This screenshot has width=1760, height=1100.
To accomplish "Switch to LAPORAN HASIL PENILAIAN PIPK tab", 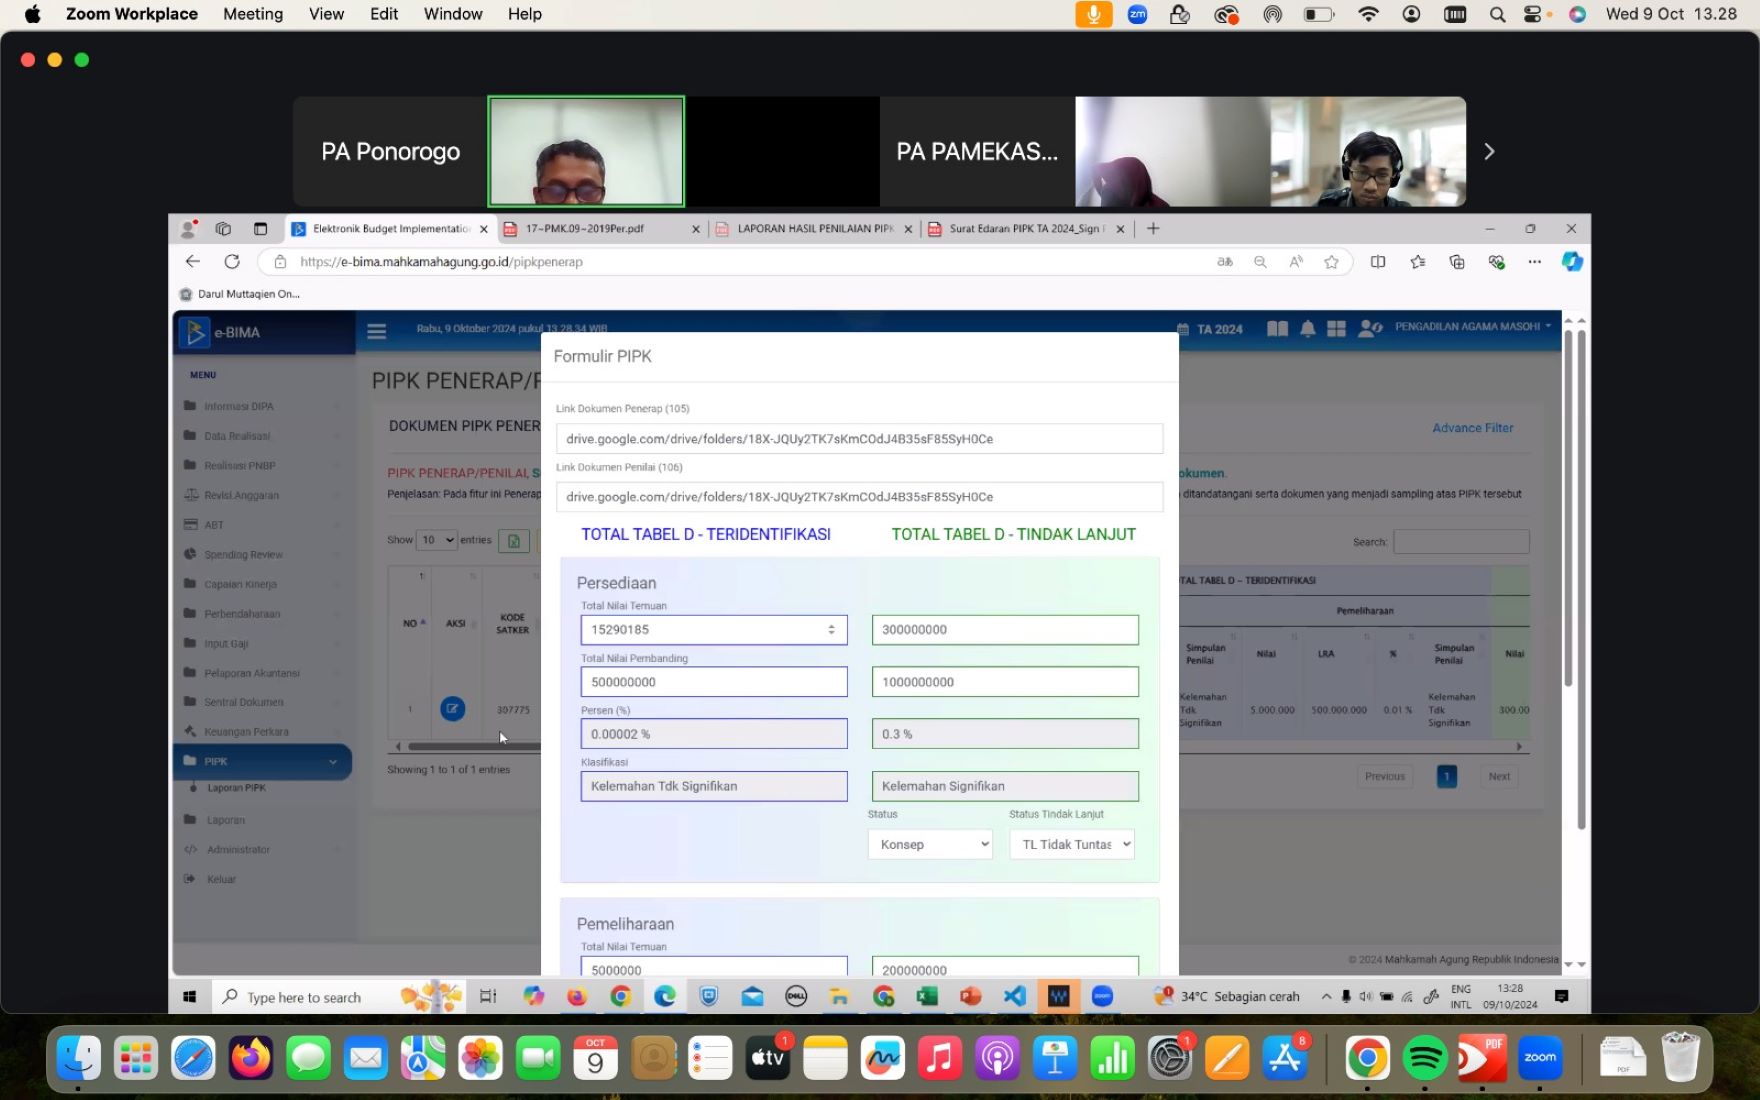I will coord(815,229).
